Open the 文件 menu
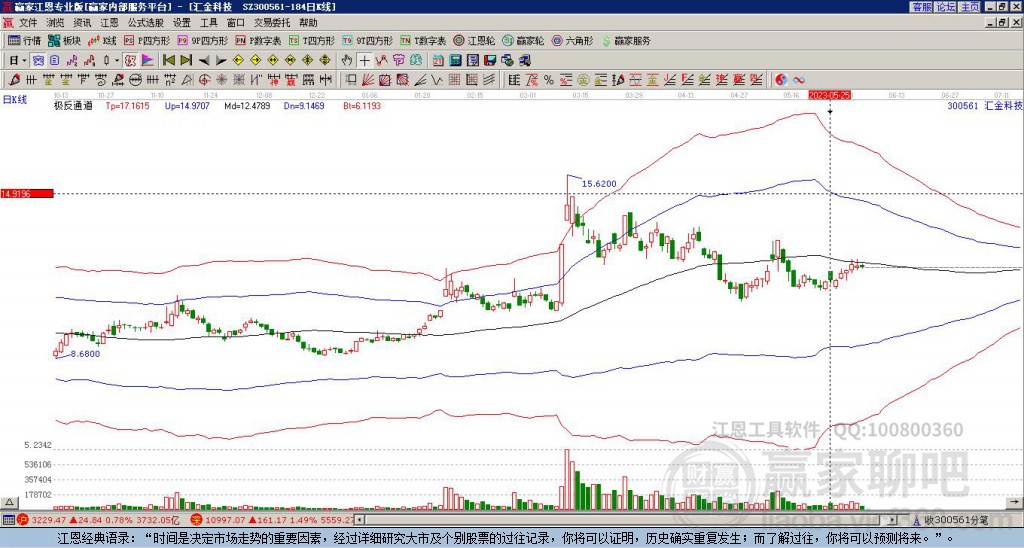 click(x=28, y=23)
